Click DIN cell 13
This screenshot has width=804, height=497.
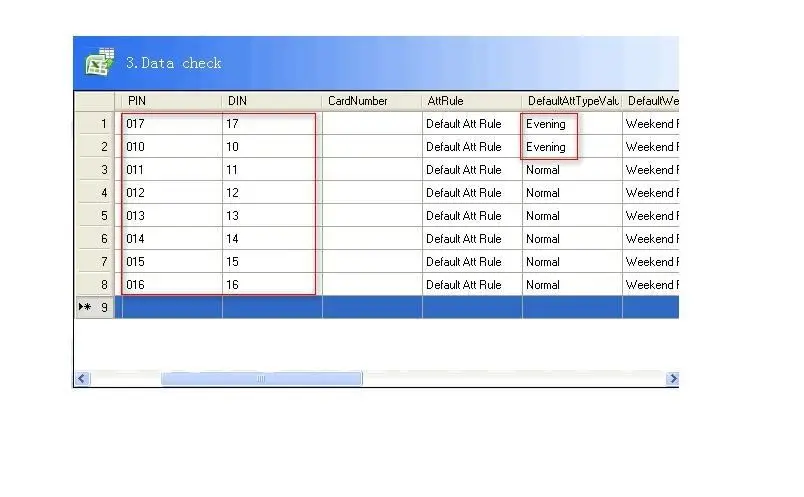click(x=272, y=216)
